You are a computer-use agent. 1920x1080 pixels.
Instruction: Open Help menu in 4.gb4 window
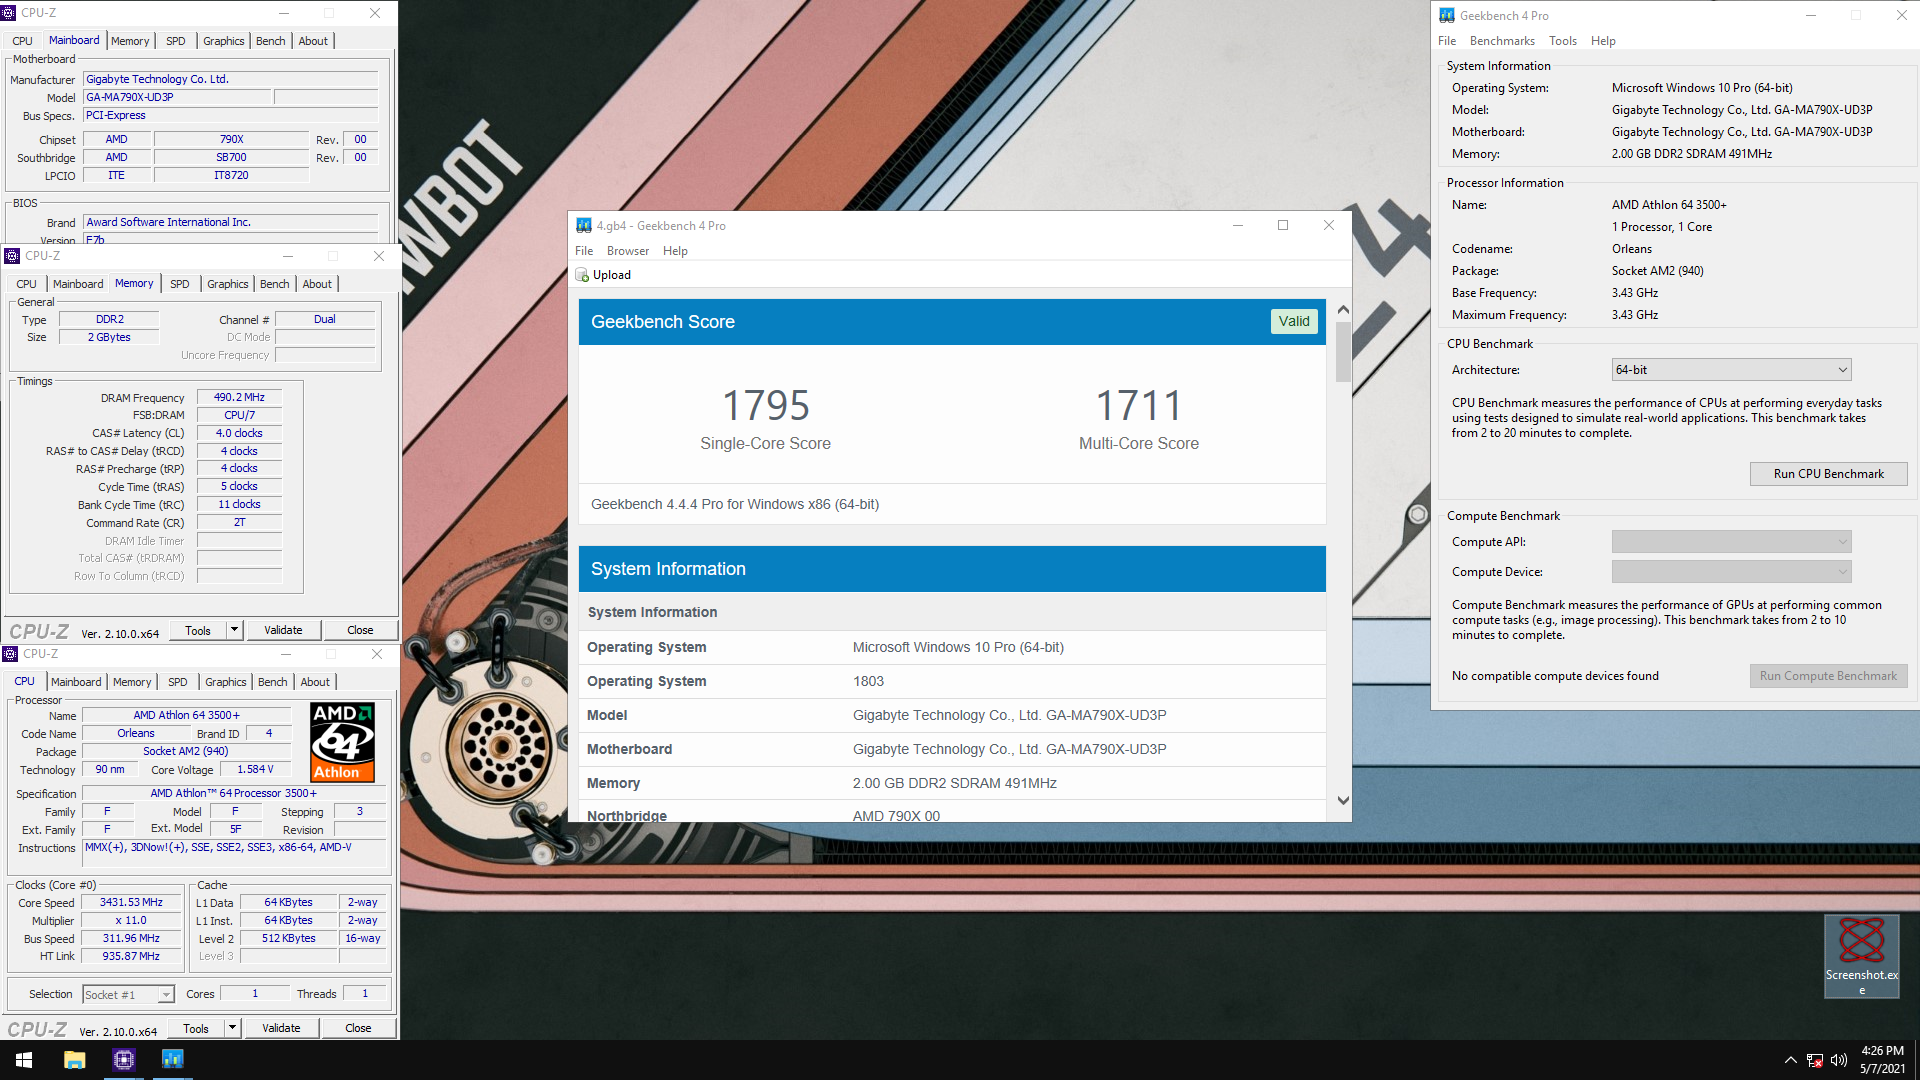(x=675, y=251)
